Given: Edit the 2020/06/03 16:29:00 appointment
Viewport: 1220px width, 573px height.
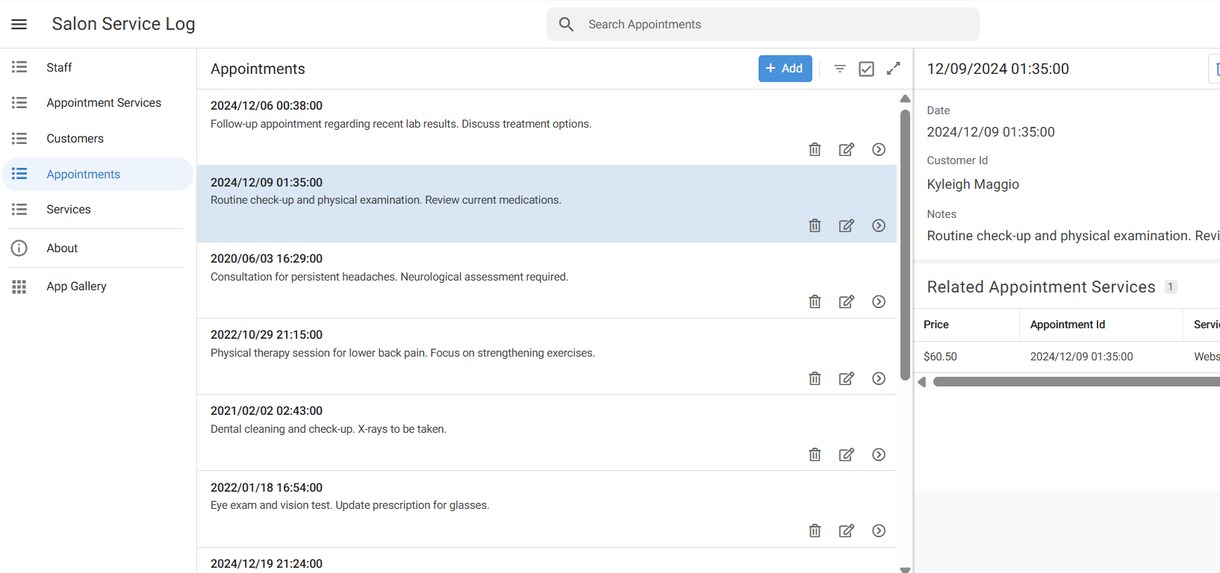Looking at the screenshot, I should pos(847,301).
